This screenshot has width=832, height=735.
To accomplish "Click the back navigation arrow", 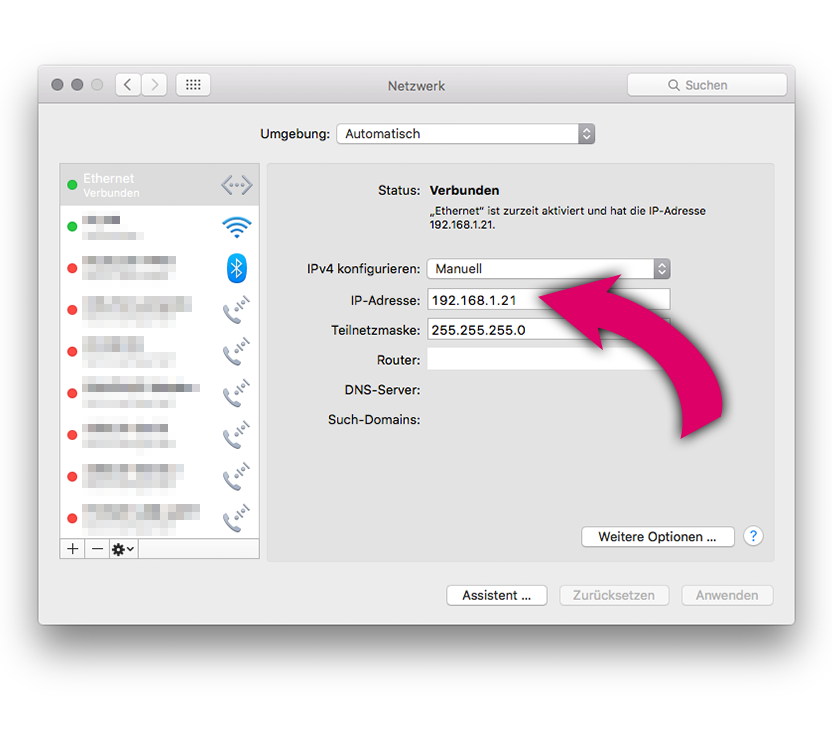I will (x=128, y=85).
